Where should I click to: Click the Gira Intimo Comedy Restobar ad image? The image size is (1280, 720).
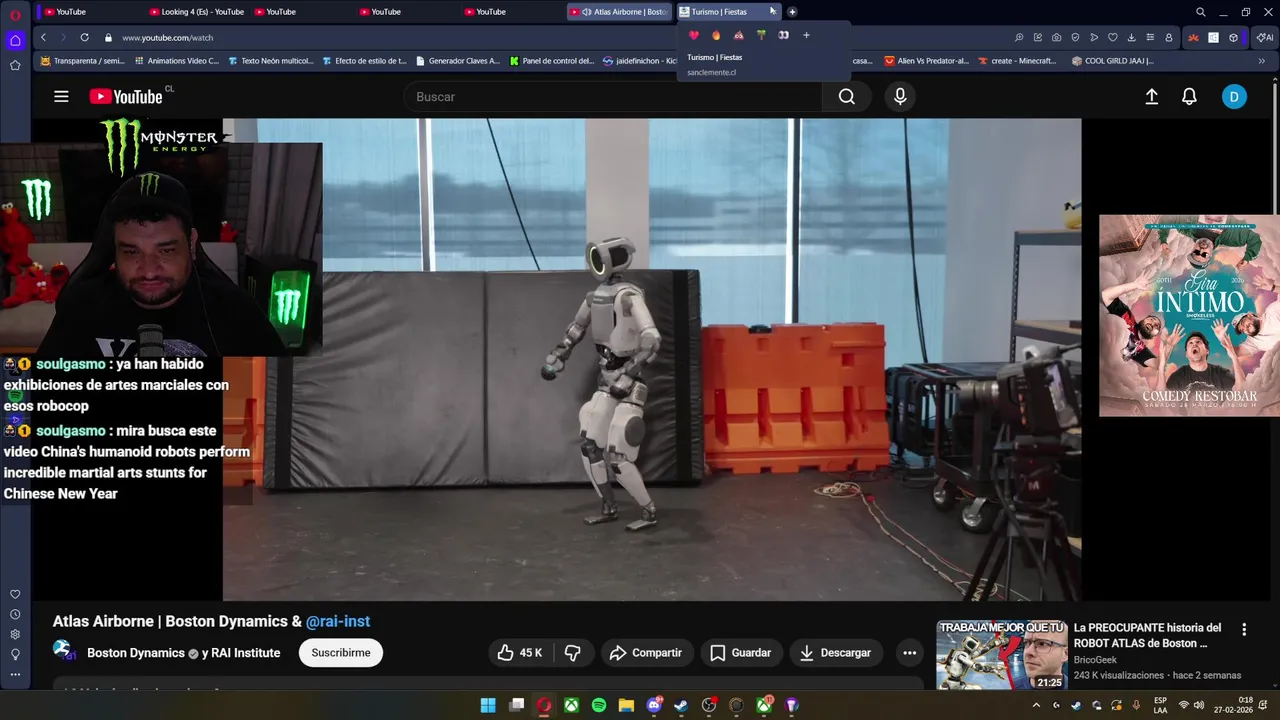tap(1189, 316)
